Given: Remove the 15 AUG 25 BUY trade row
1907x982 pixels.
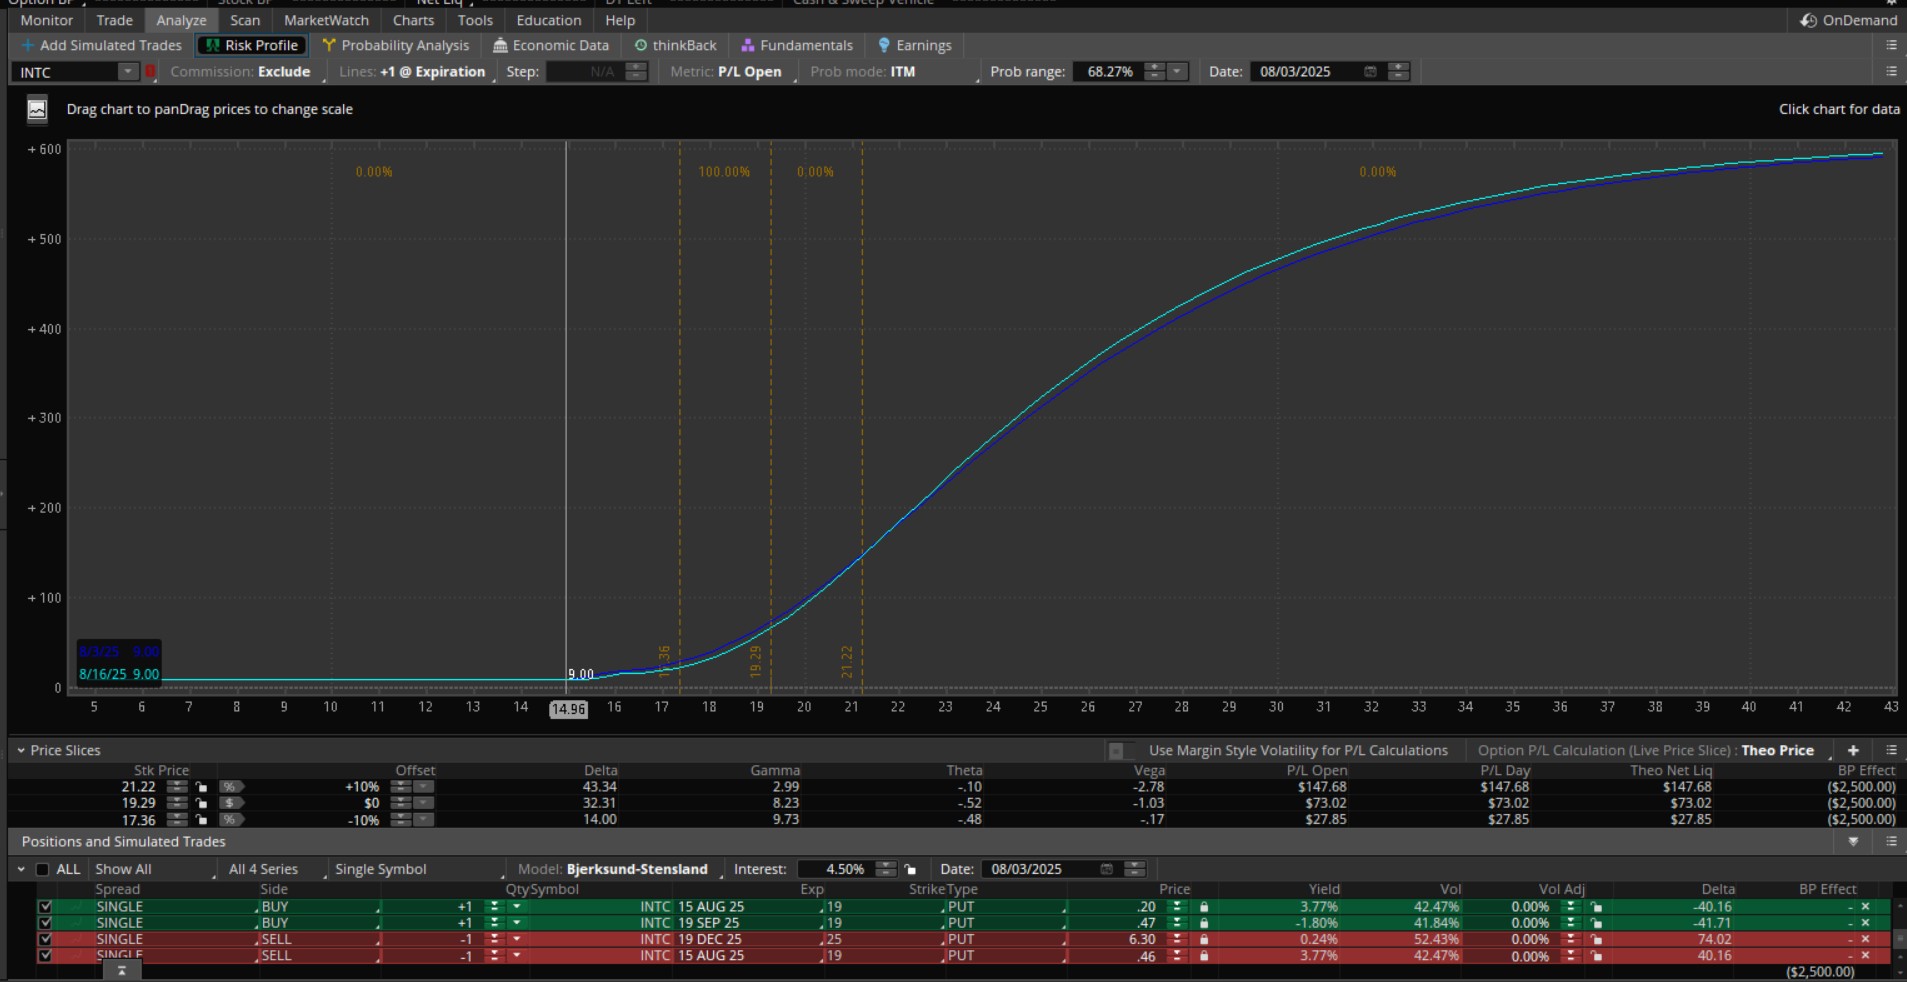Looking at the screenshot, I should click(x=1865, y=907).
